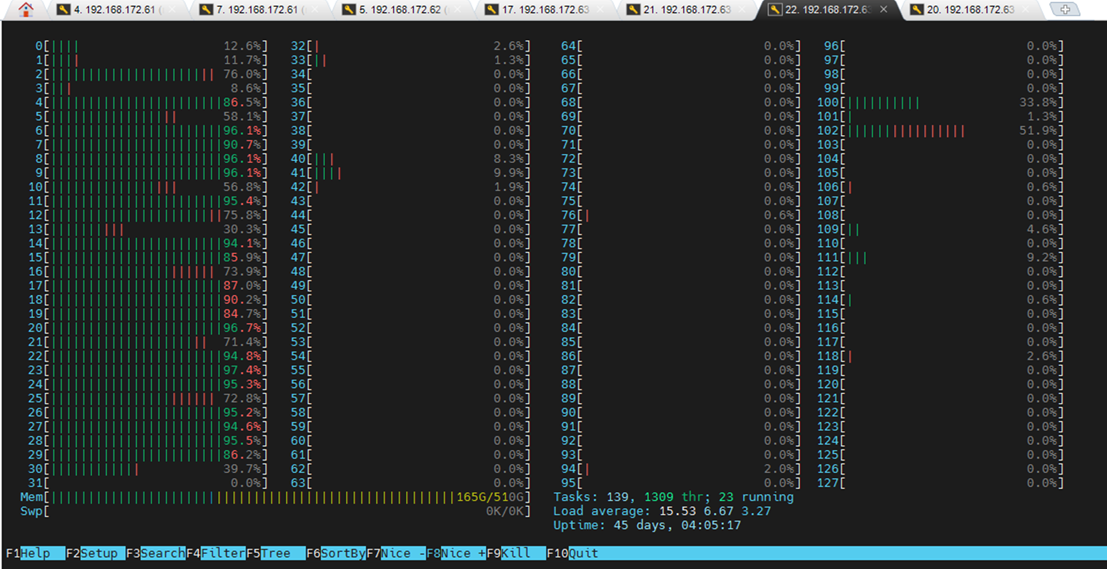Click CPU 40 value 8.3%
Screen dimensions: 1107x569
[508, 159]
